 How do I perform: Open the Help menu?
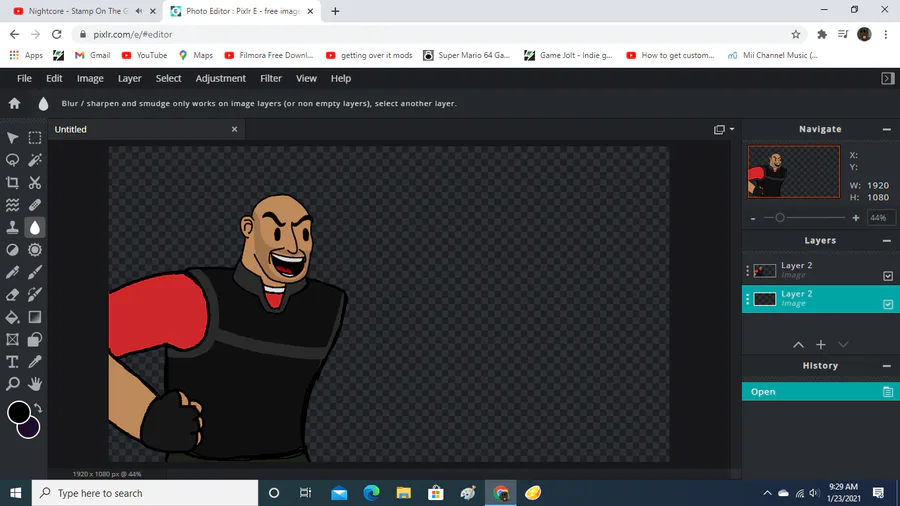click(340, 79)
